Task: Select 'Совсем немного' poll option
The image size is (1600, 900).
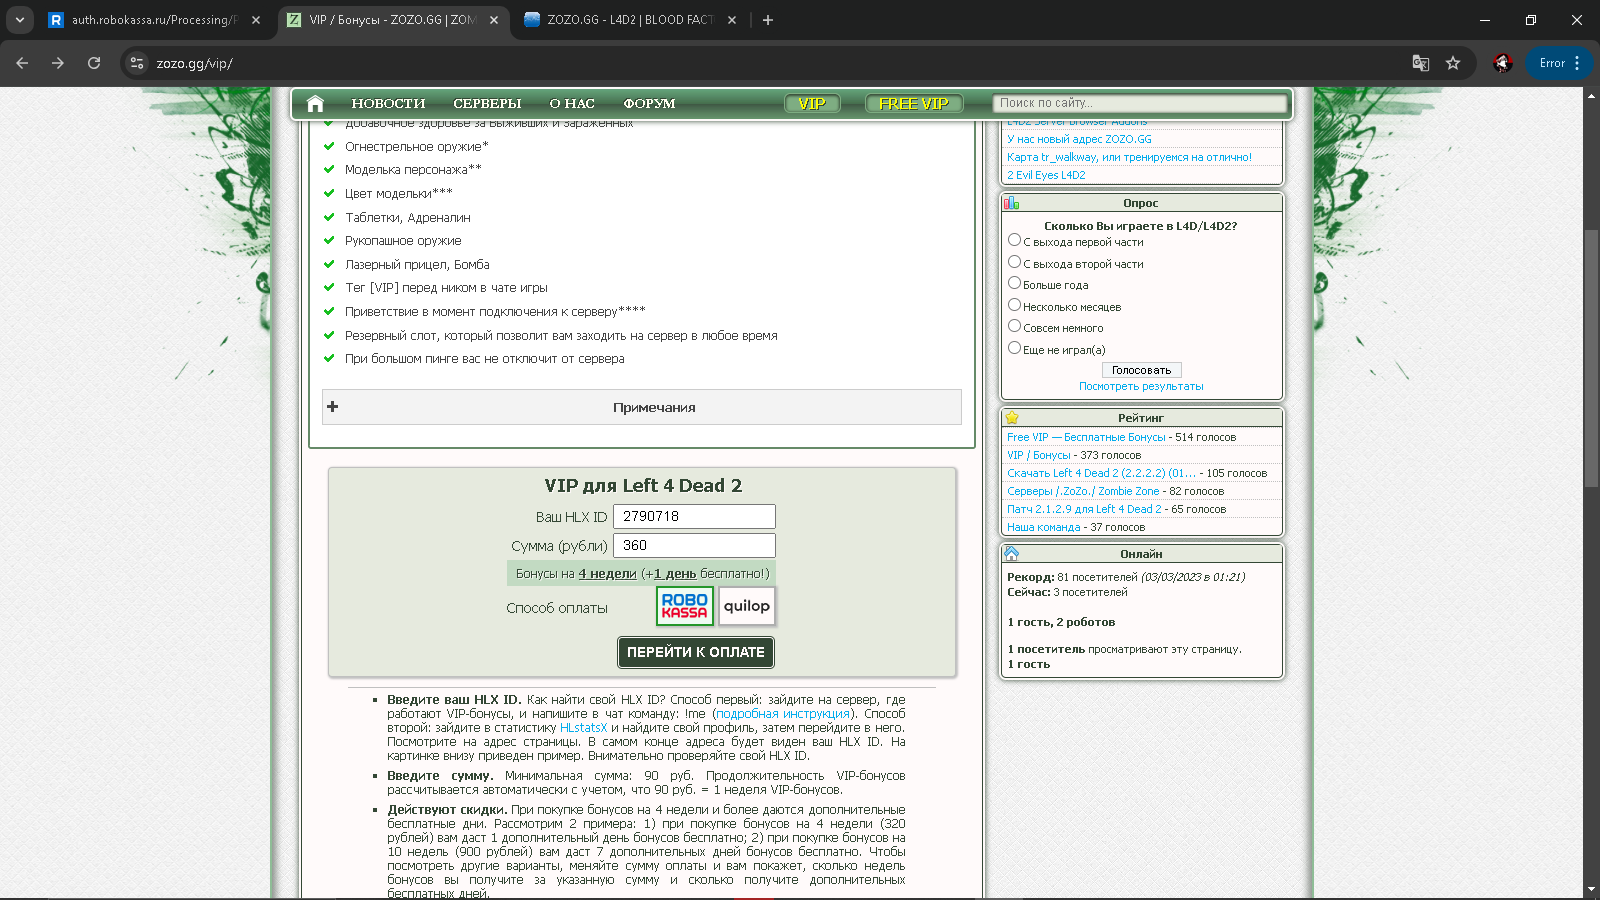Action: pyautogui.click(x=1014, y=326)
